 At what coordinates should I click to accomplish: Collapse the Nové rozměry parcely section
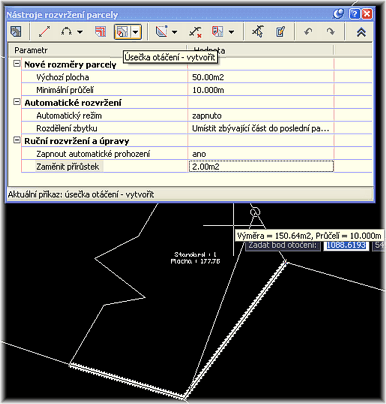(17, 63)
